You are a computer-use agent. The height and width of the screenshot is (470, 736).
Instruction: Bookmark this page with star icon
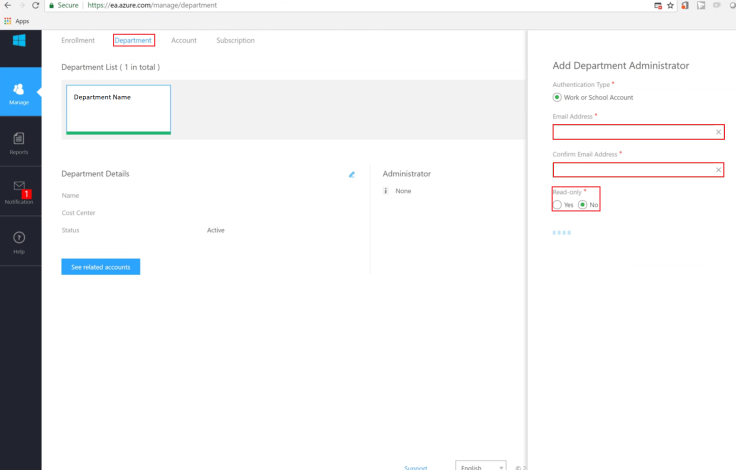(671, 5)
